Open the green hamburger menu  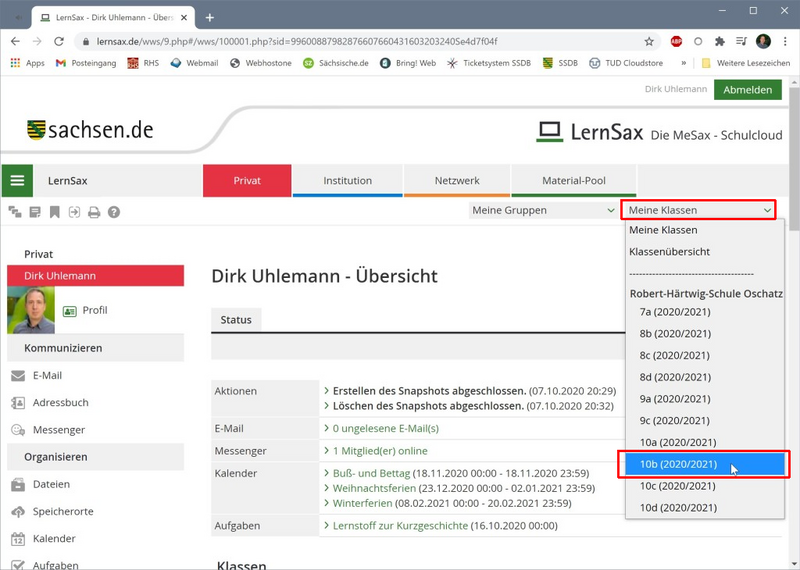coord(17,181)
